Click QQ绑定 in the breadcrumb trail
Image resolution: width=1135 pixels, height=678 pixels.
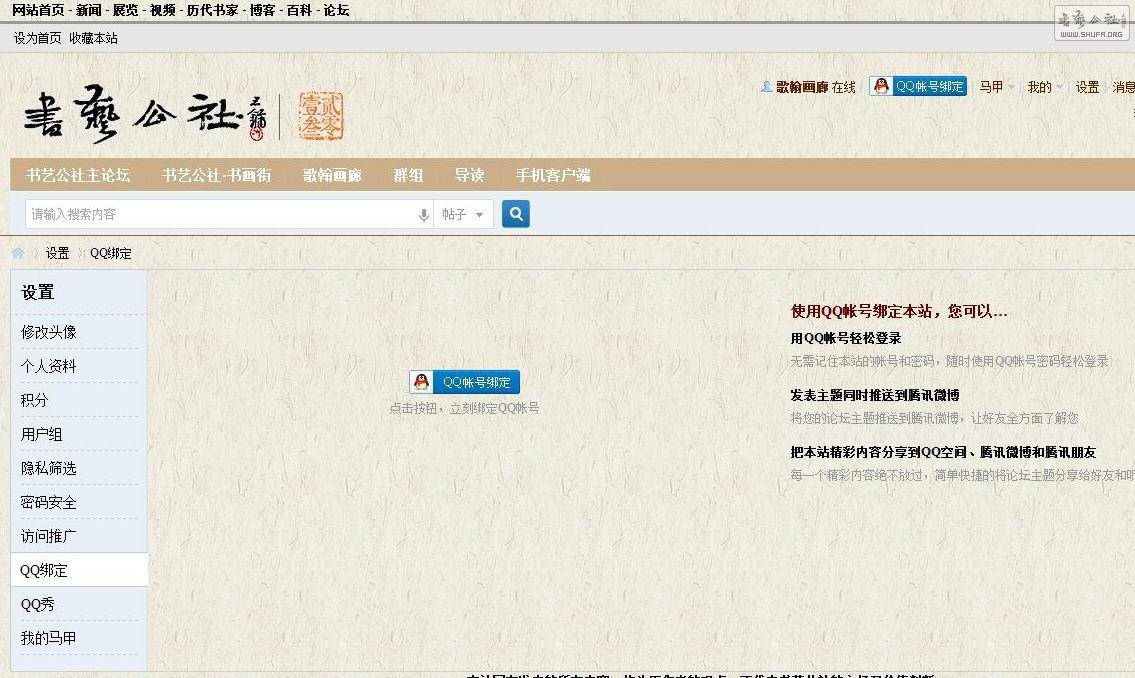(111, 253)
